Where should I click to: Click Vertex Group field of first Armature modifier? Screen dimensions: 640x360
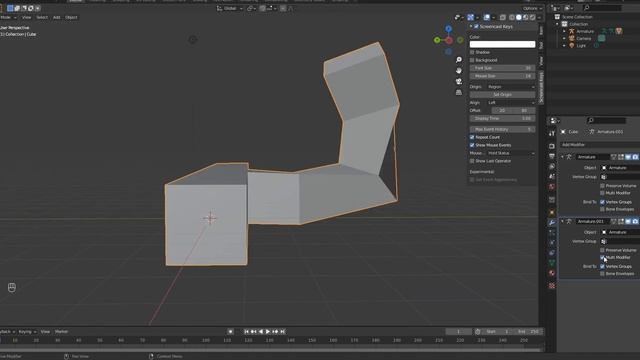coord(620,177)
